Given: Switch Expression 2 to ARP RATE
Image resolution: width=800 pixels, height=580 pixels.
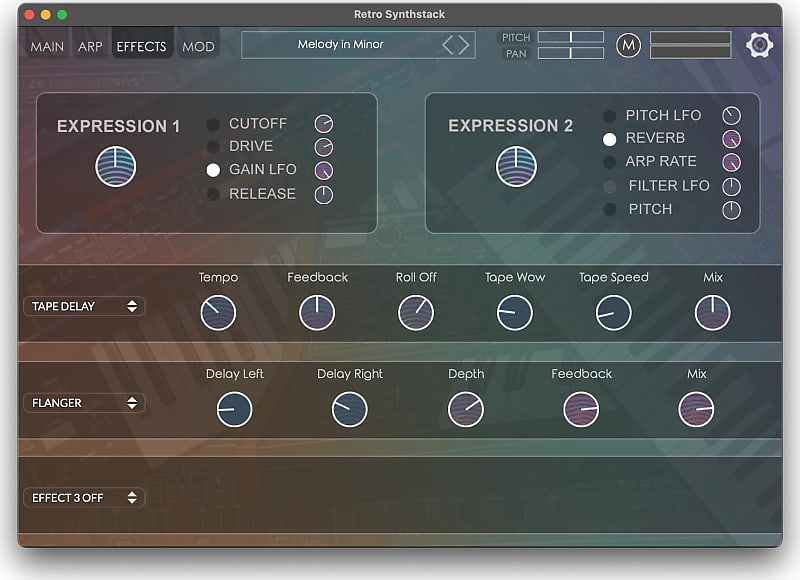Looking at the screenshot, I should [611, 162].
